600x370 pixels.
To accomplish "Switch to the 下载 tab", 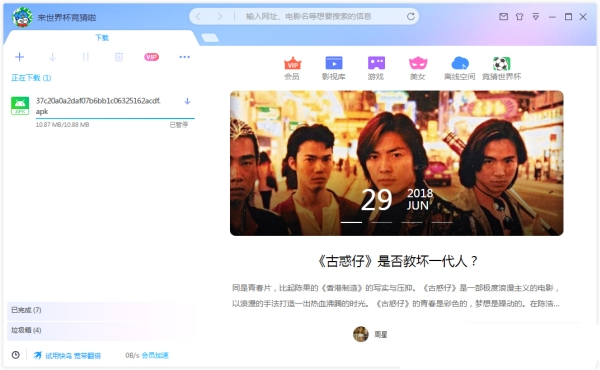I will click(102, 37).
